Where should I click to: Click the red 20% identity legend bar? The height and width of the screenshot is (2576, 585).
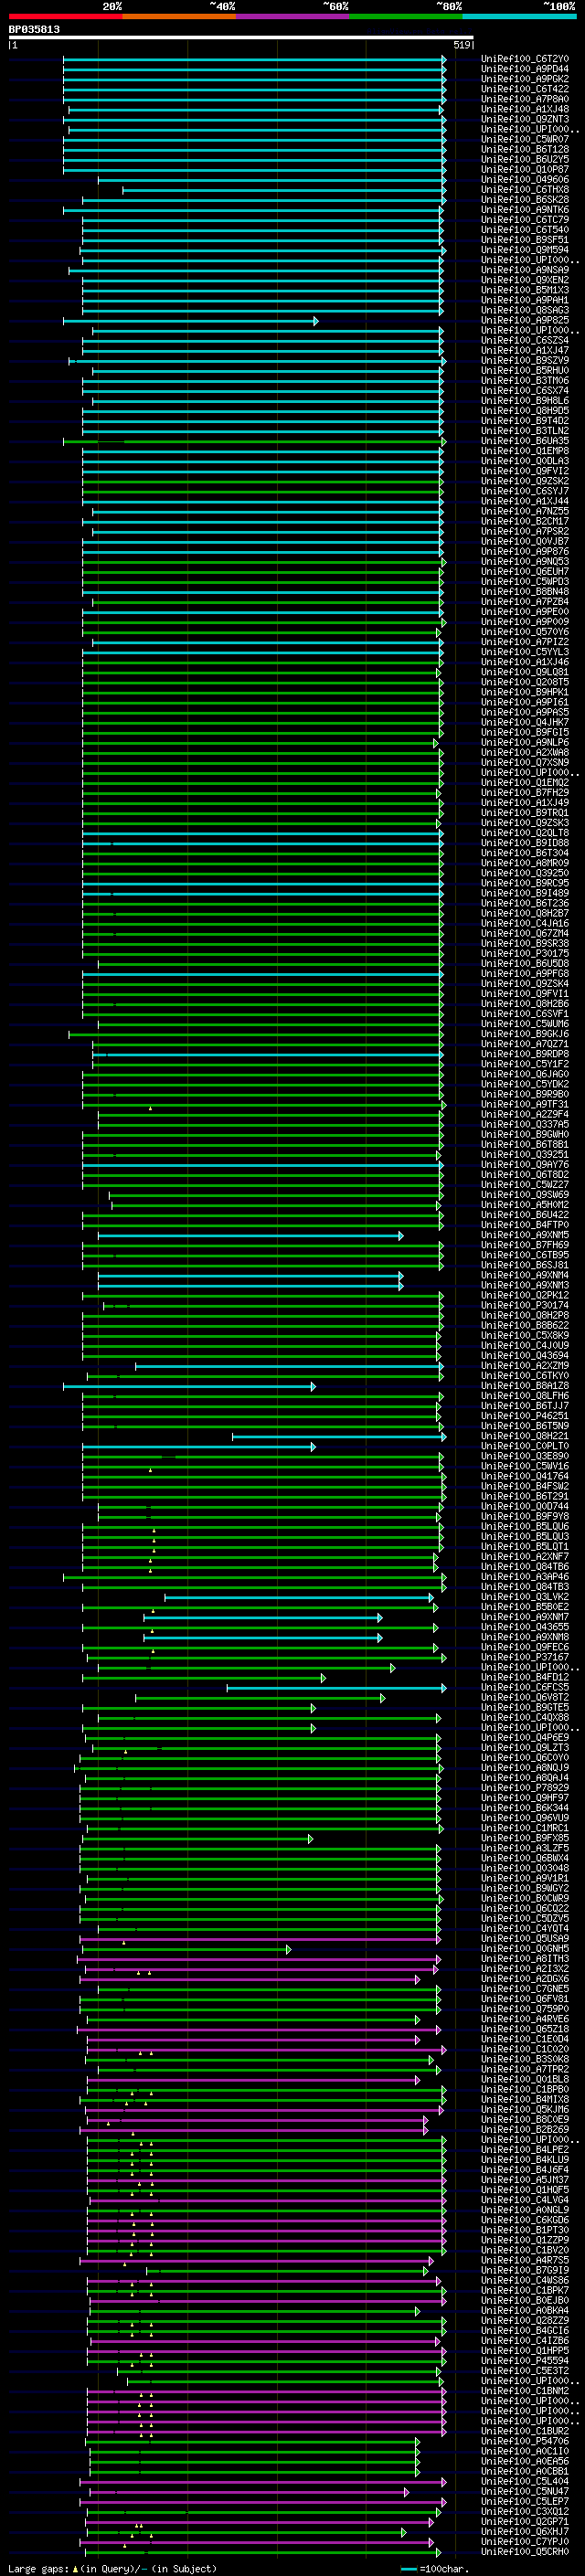point(65,16)
